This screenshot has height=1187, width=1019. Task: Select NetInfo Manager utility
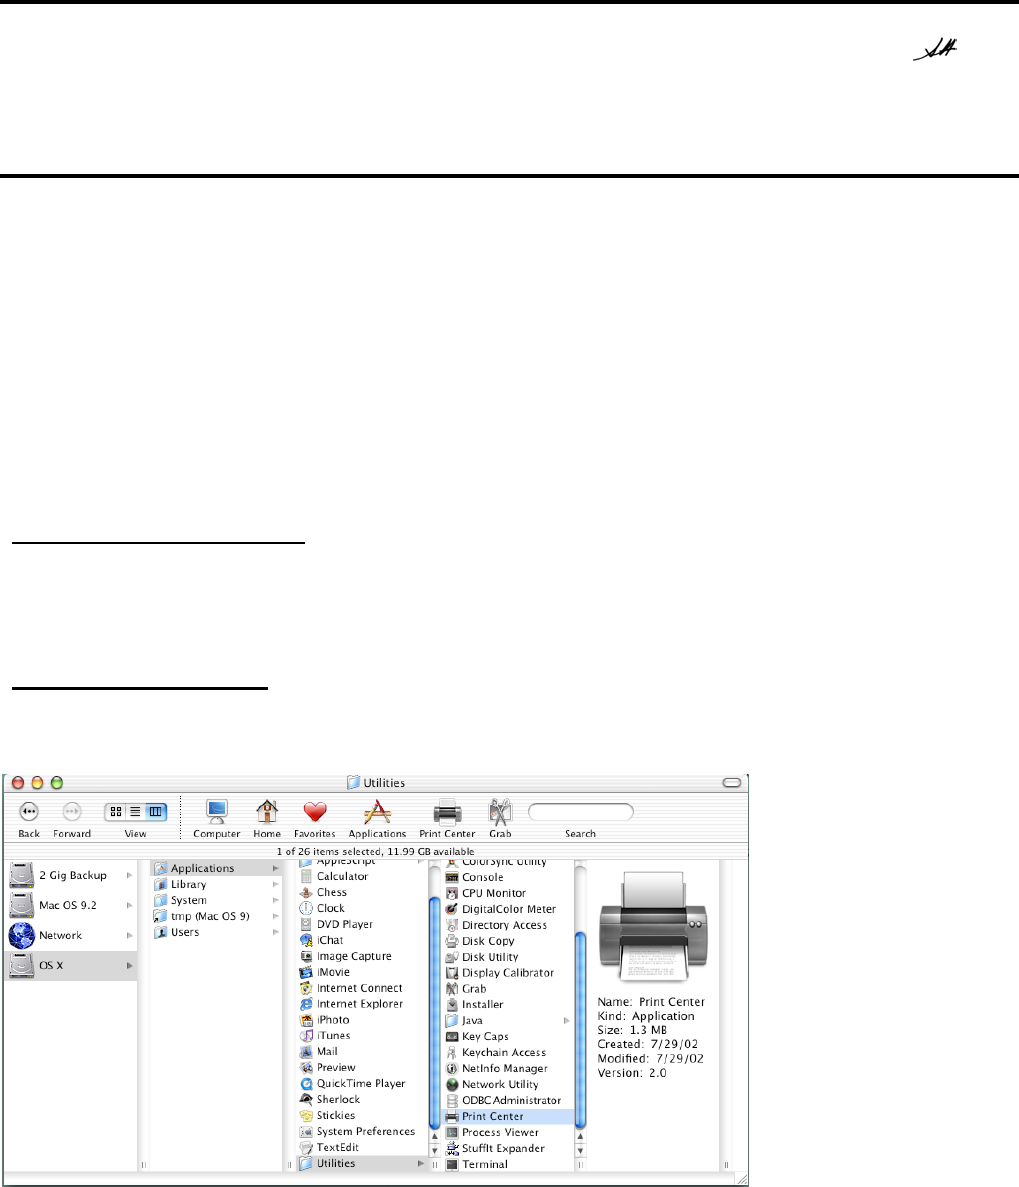(508, 1068)
